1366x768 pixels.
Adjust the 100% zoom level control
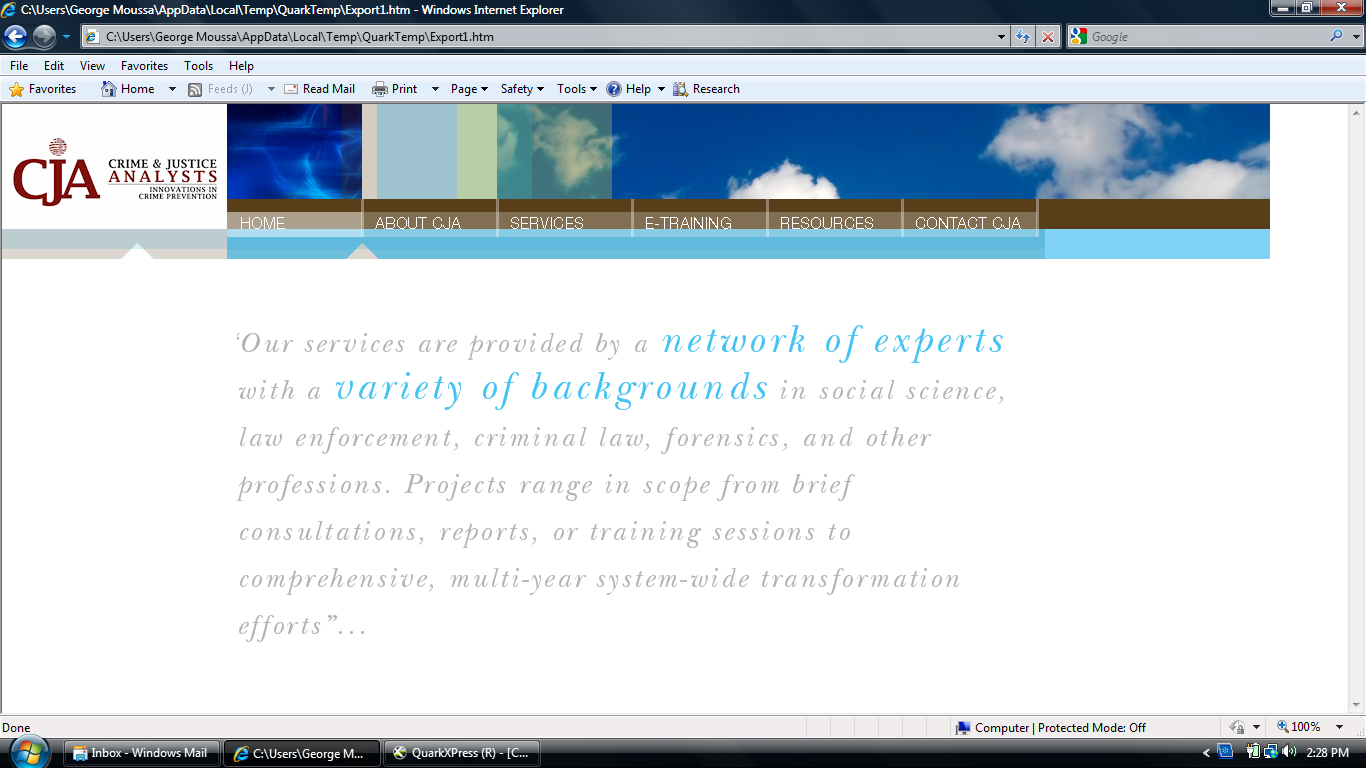coord(1305,727)
